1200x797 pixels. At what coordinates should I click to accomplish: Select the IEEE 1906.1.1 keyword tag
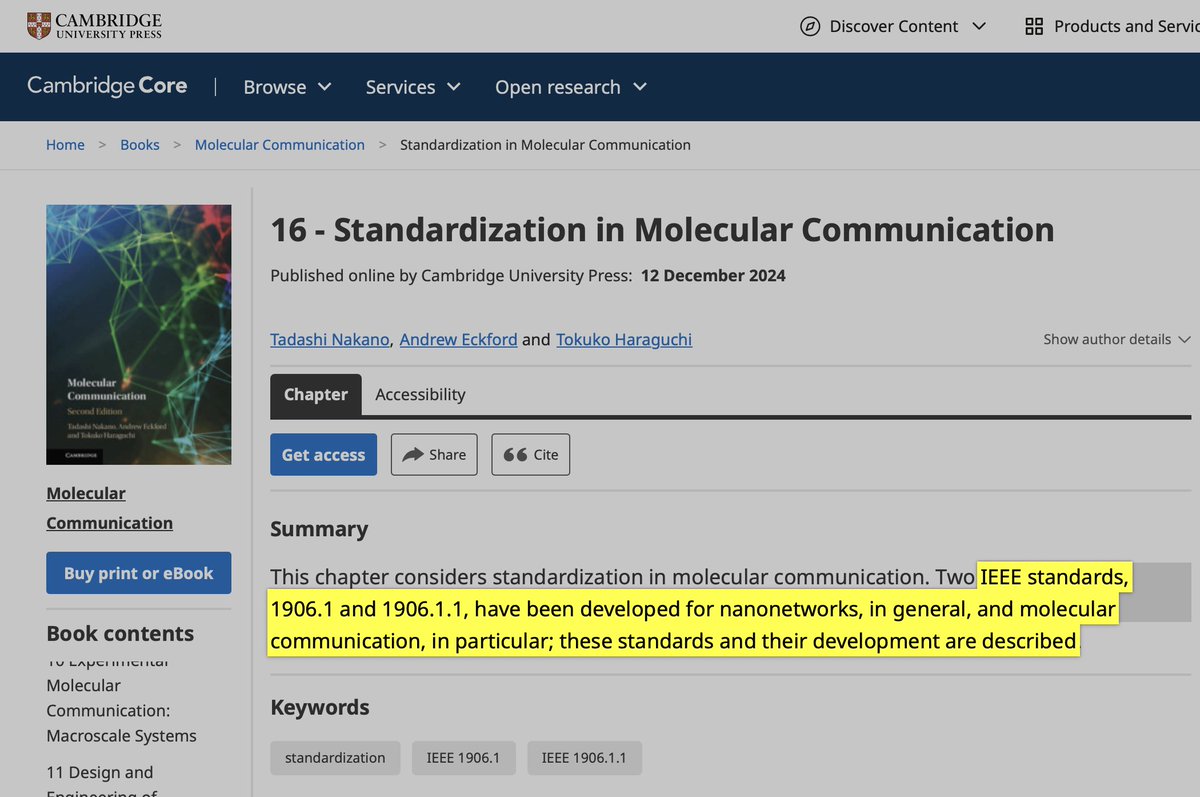pyautogui.click(x=584, y=758)
